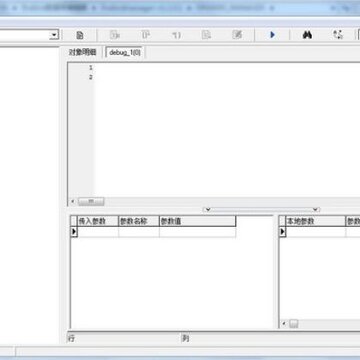Open search with the binoculars icon

[307, 35]
